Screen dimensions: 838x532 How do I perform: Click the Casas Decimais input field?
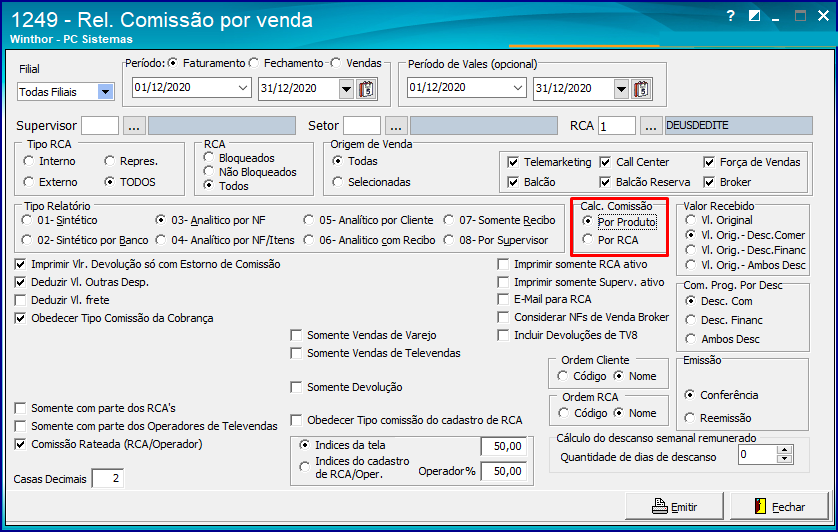pyautogui.click(x=107, y=478)
